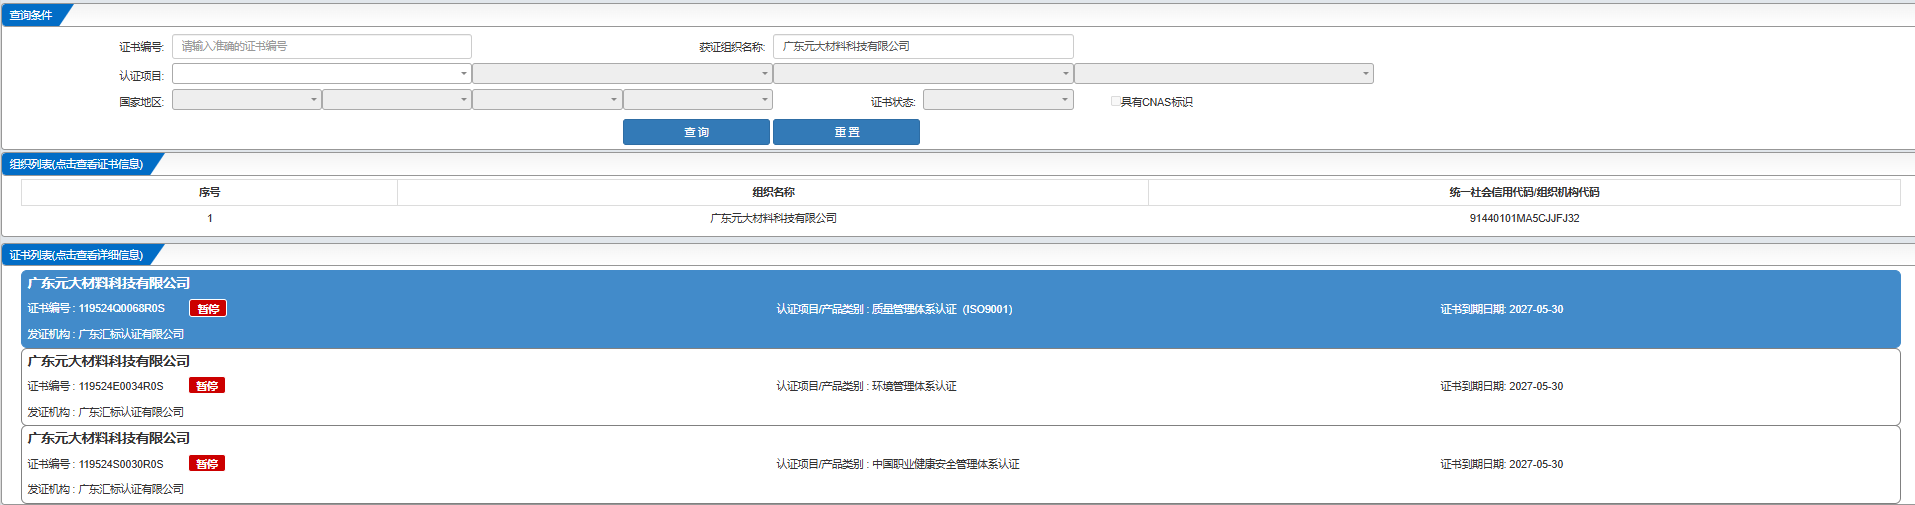Image resolution: width=1915 pixels, height=505 pixels.
Task: Open the fourth 认证项目 dropdown
Action: (1224, 74)
